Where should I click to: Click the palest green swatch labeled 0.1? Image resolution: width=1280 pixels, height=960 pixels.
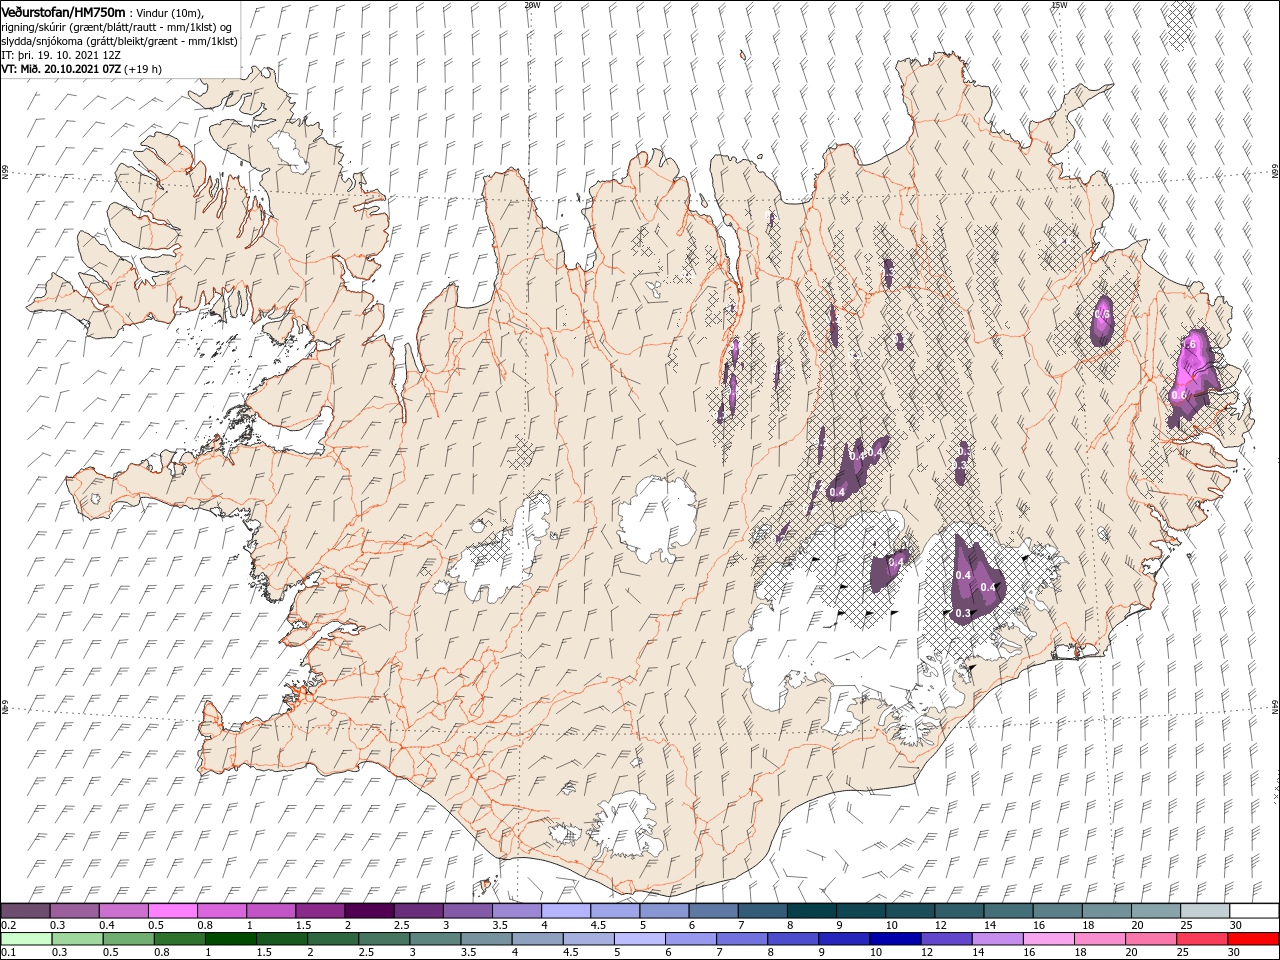click(25, 939)
